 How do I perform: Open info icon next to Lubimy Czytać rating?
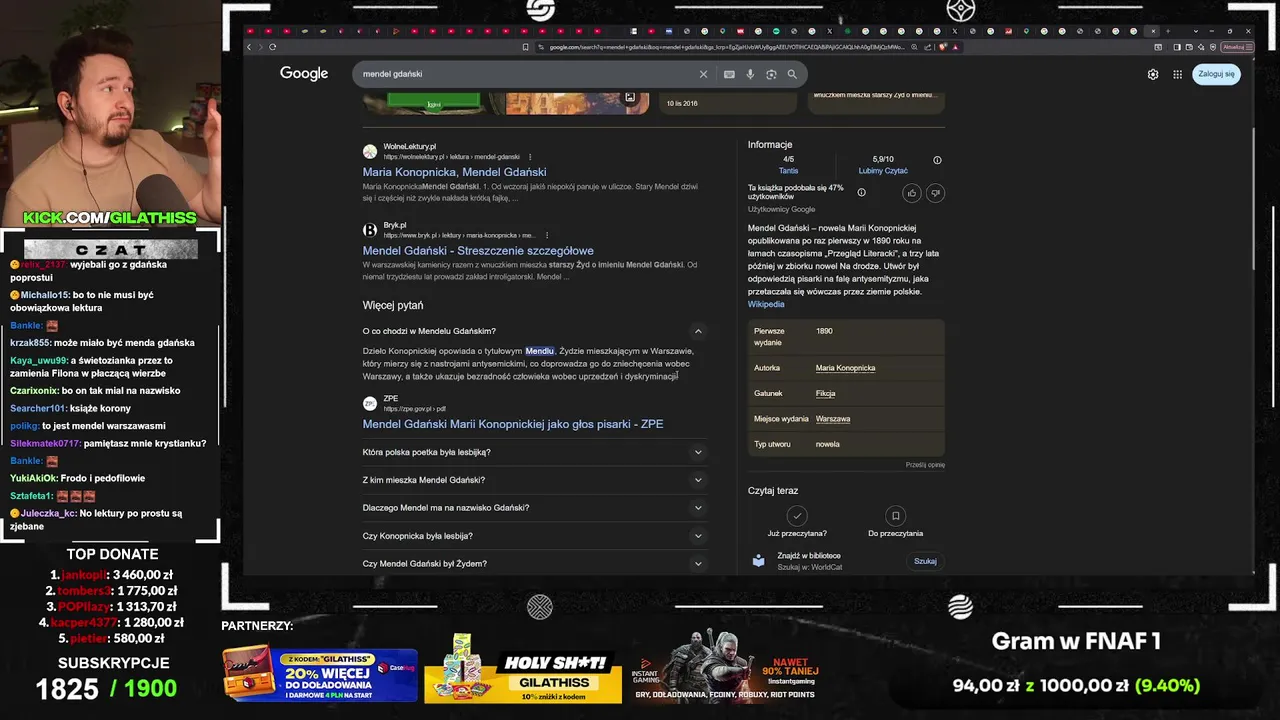tap(937, 160)
